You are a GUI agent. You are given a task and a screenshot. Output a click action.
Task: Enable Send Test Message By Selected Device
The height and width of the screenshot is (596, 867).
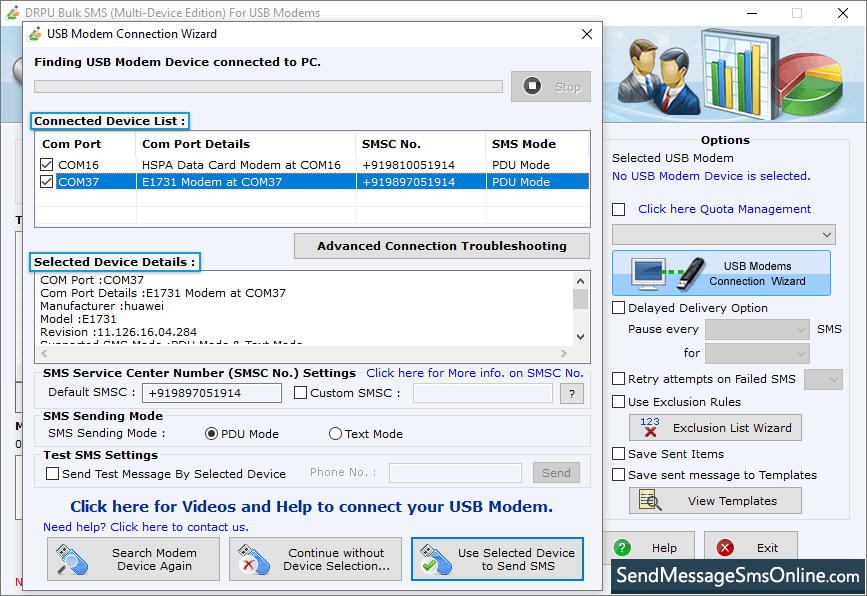click(53, 474)
